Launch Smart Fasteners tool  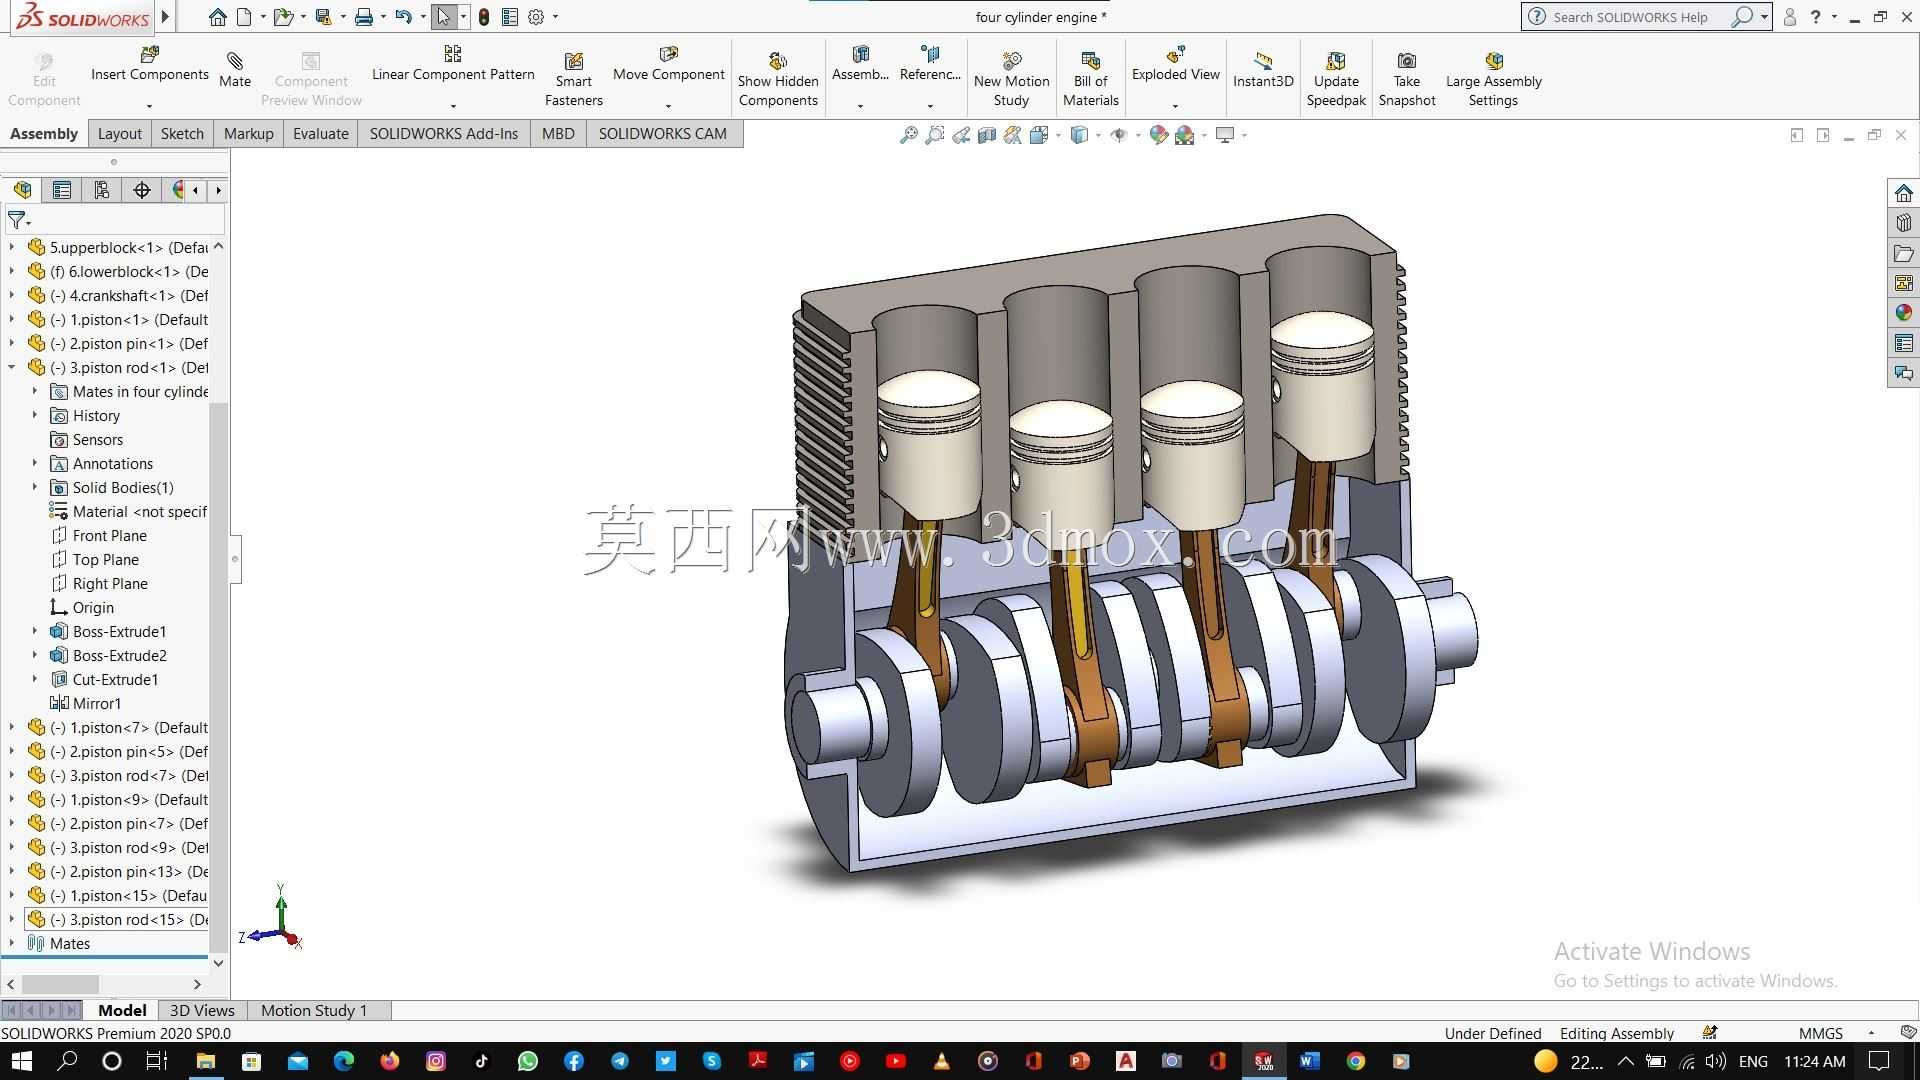point(573,79)
